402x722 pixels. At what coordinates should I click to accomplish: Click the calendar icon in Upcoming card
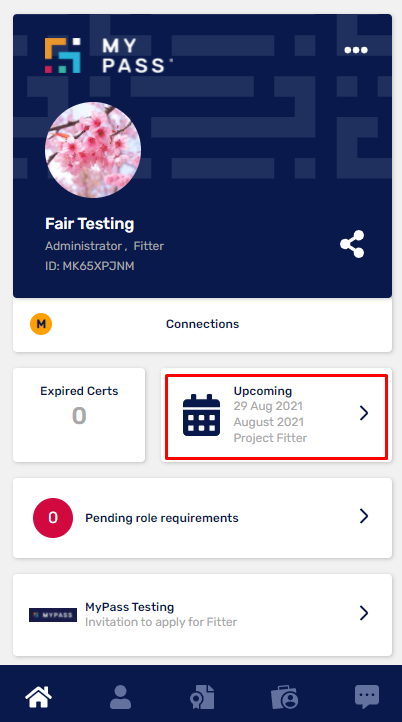point(202,415)
